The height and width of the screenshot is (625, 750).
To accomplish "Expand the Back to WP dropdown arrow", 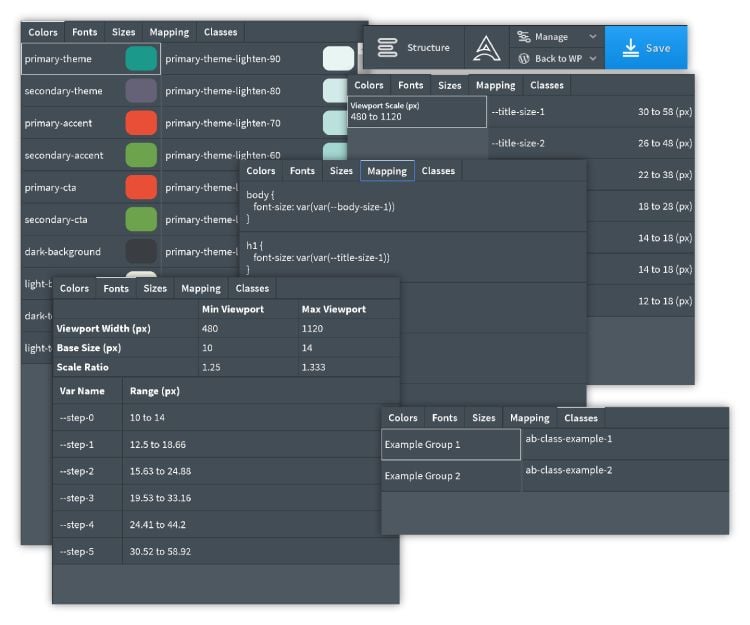I will pyautogui.click(x=593, y=58).
